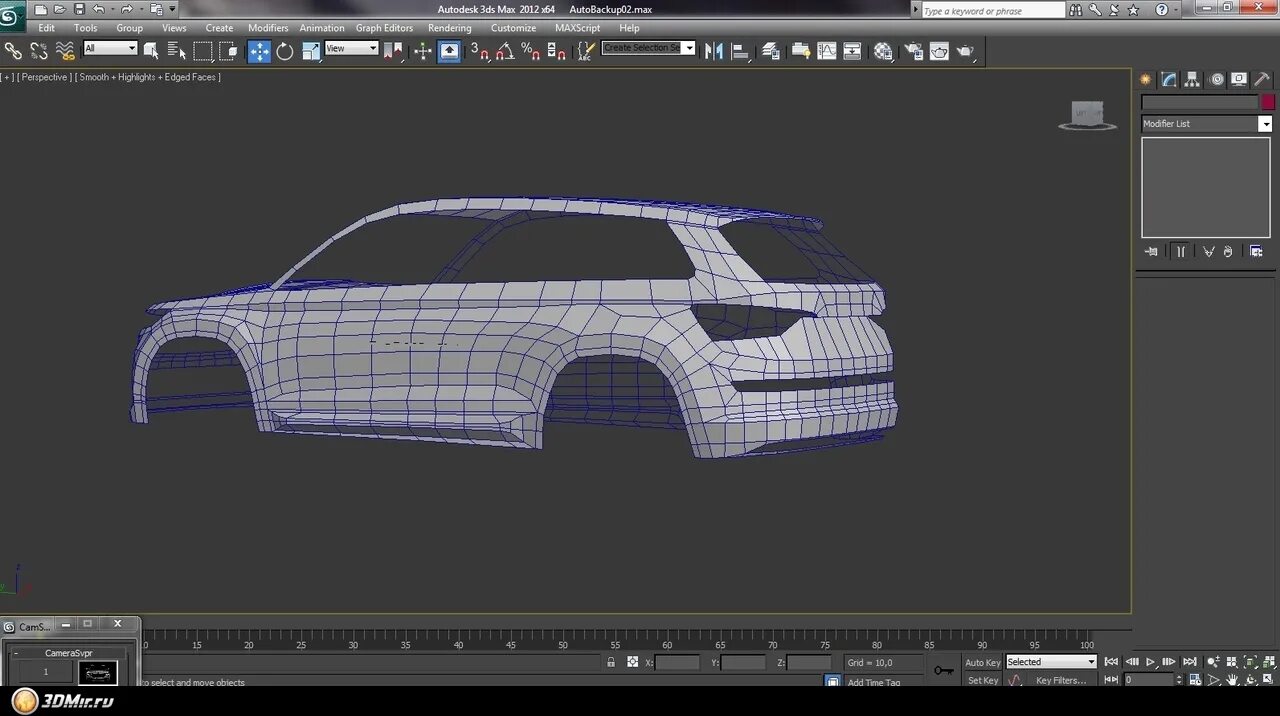The width and height of the screenshot is (1280, 716).
Task: Click the object color swatch
Action: coord(1268,102)
